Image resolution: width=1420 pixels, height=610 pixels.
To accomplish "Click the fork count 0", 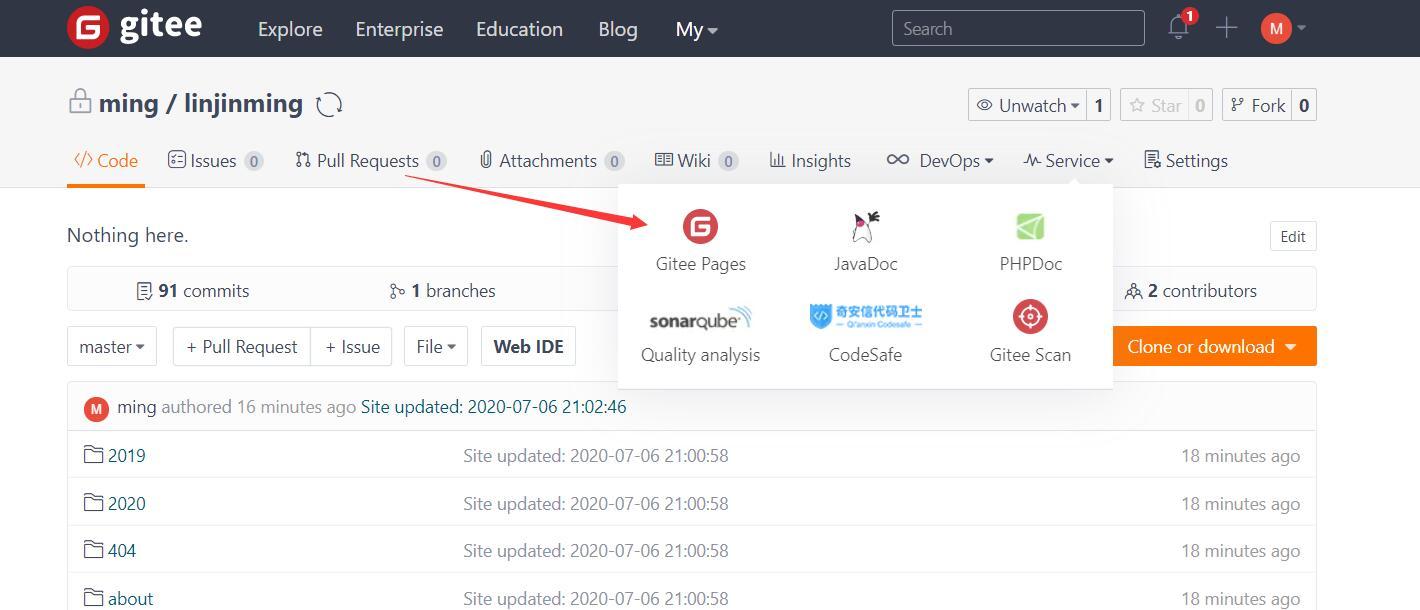I will [1304, 105].
